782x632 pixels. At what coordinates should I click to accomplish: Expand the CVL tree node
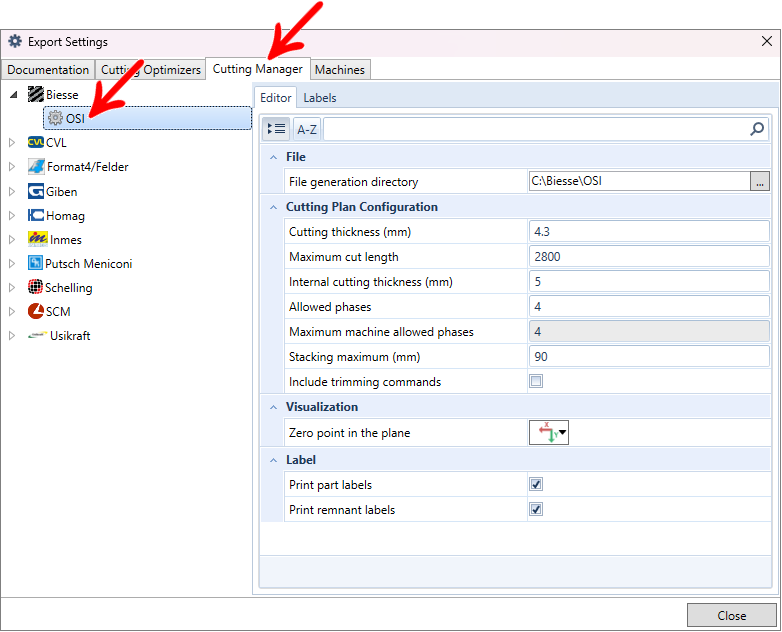[x=12, y=143]
